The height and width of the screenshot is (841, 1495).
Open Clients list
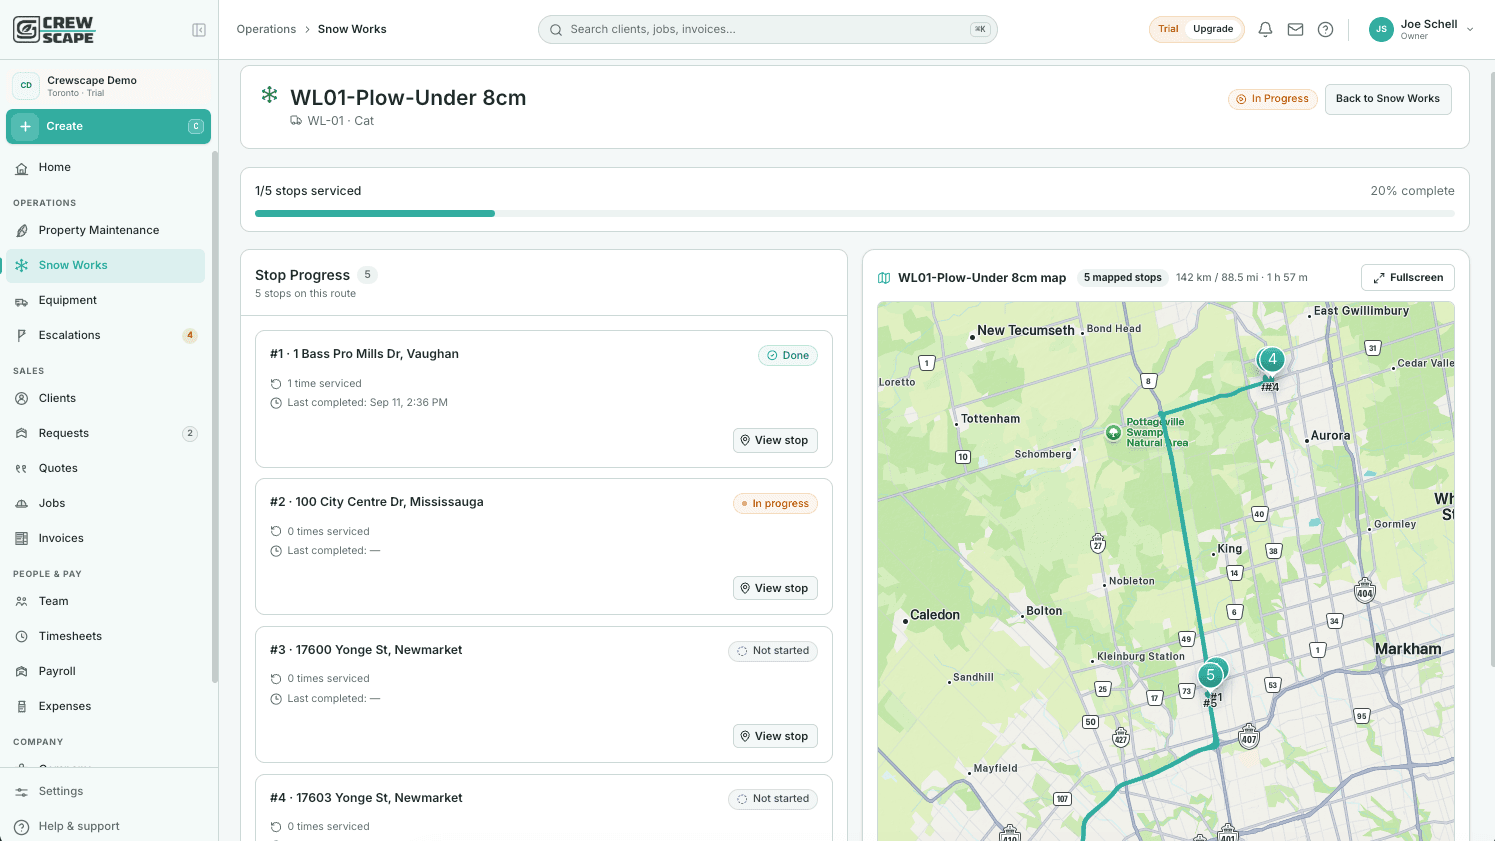point(105,398)
